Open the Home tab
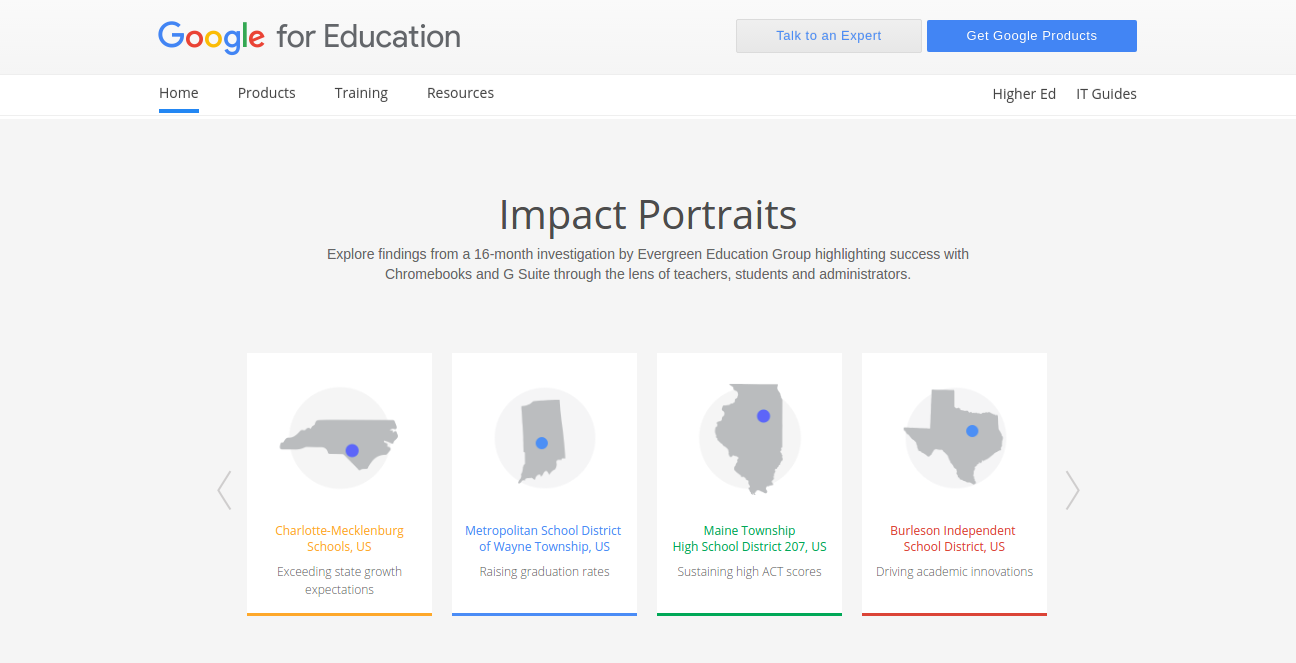 coord(179,93)
